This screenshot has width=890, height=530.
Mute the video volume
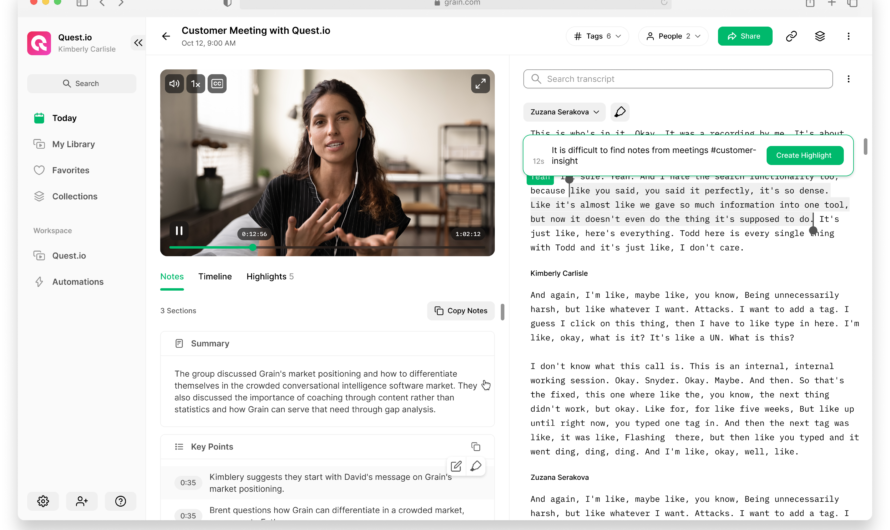174,84
